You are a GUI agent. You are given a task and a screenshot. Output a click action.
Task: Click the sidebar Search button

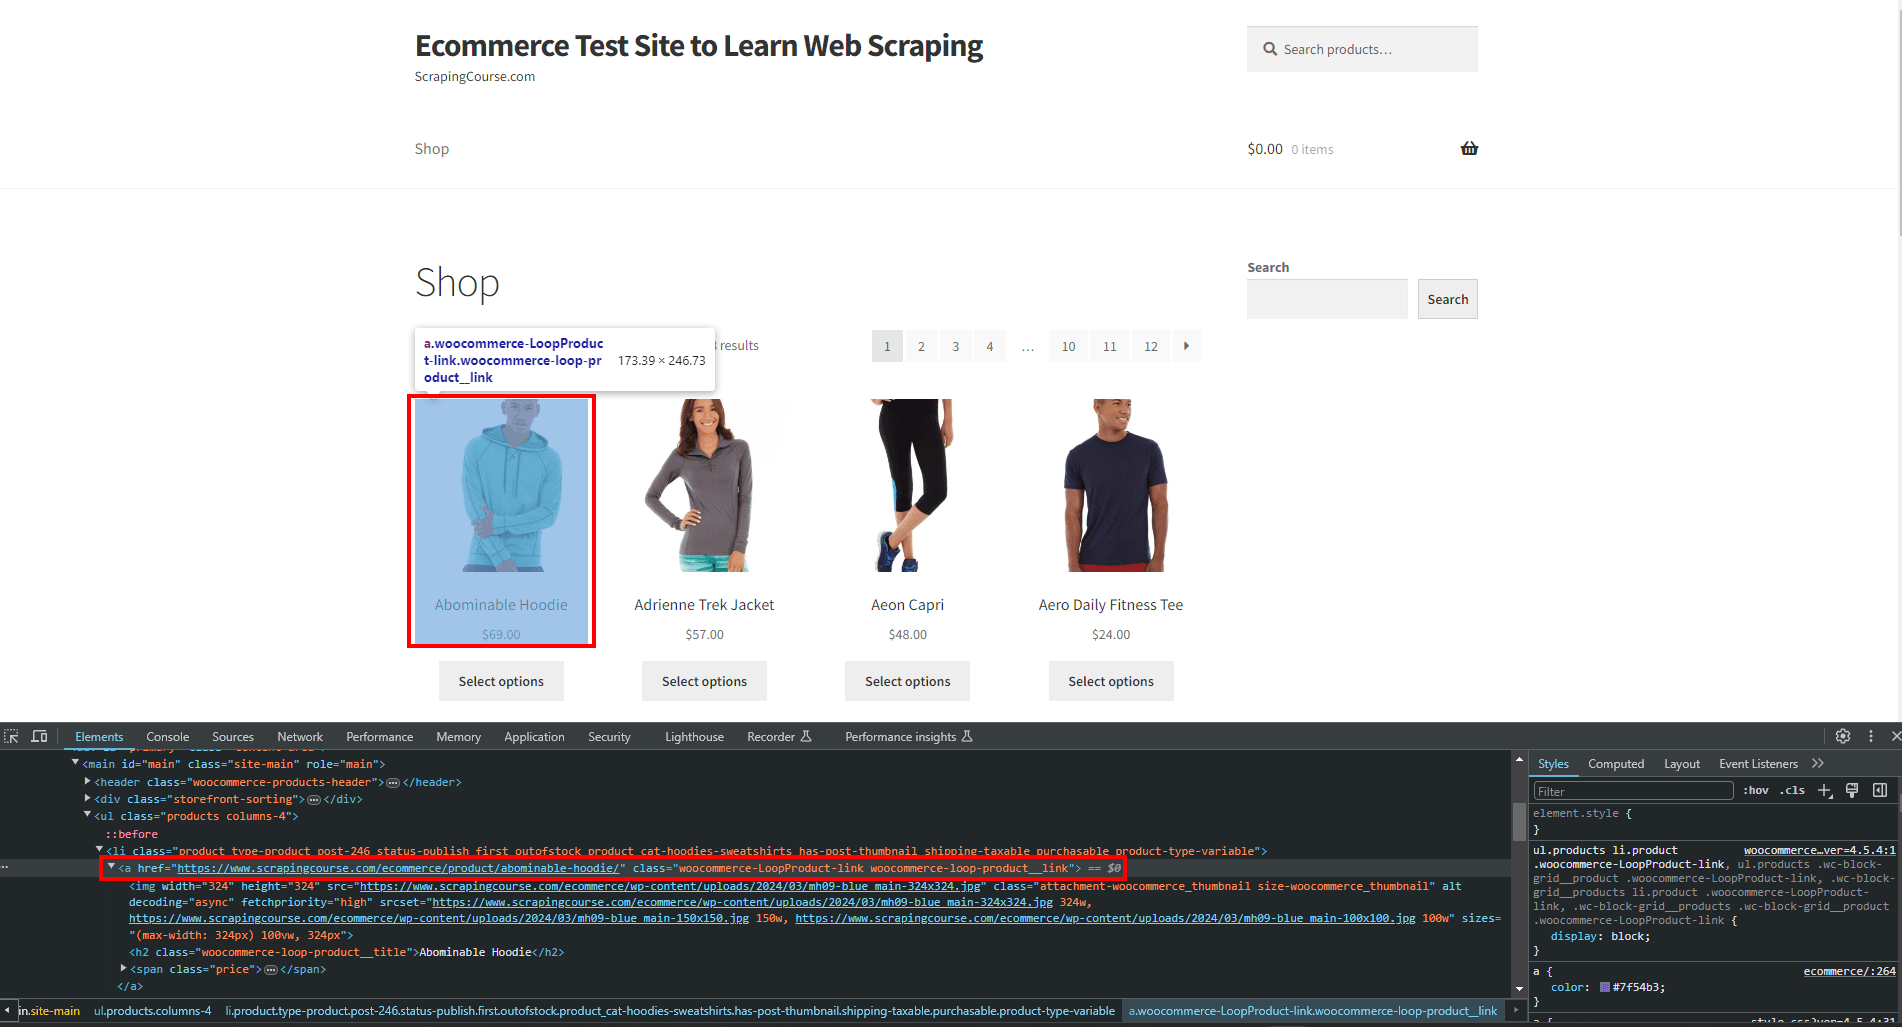pyautogui.click(x=1447, y=299)
